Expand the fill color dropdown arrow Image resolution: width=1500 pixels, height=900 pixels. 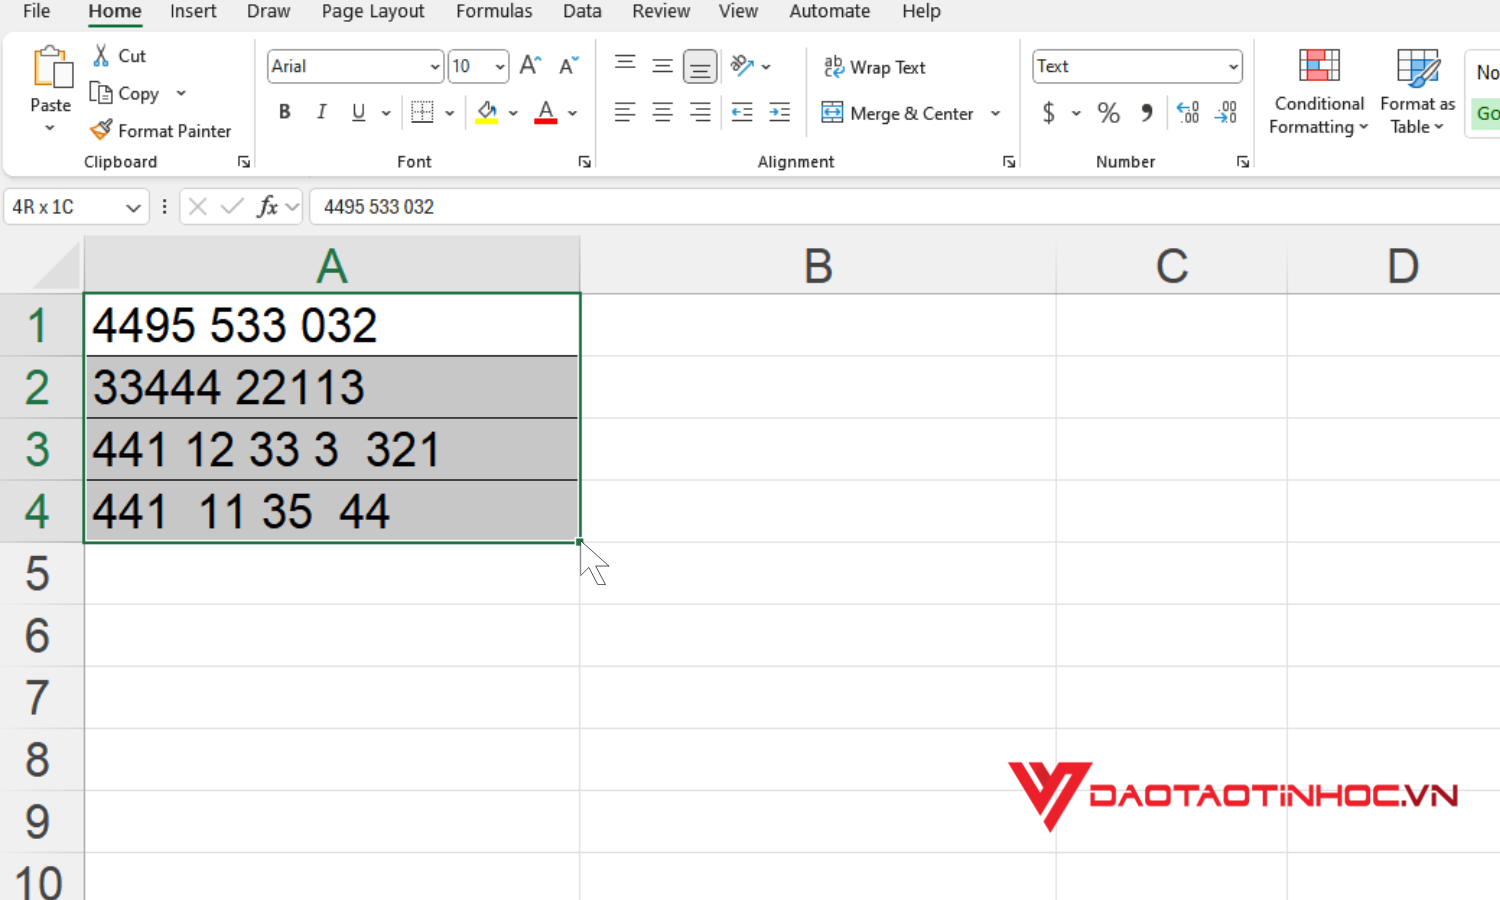513,113
